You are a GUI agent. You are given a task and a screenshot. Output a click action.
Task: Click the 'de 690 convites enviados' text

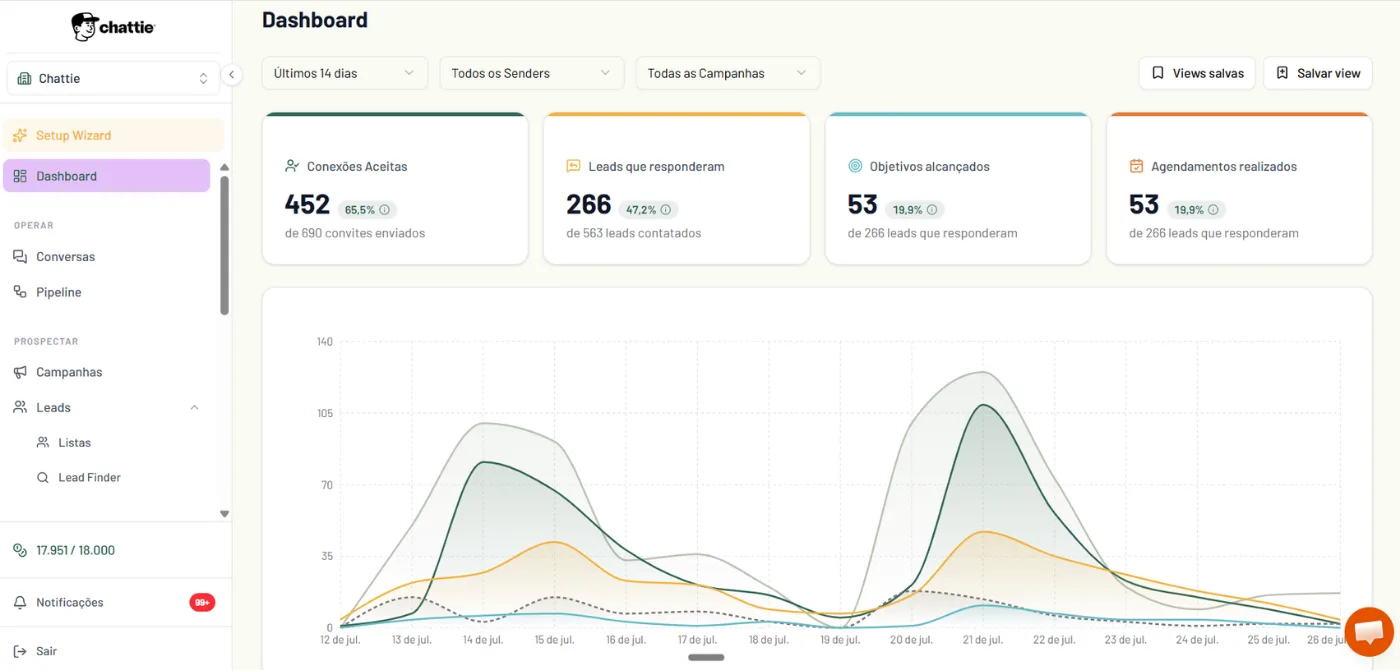point(355,233)
